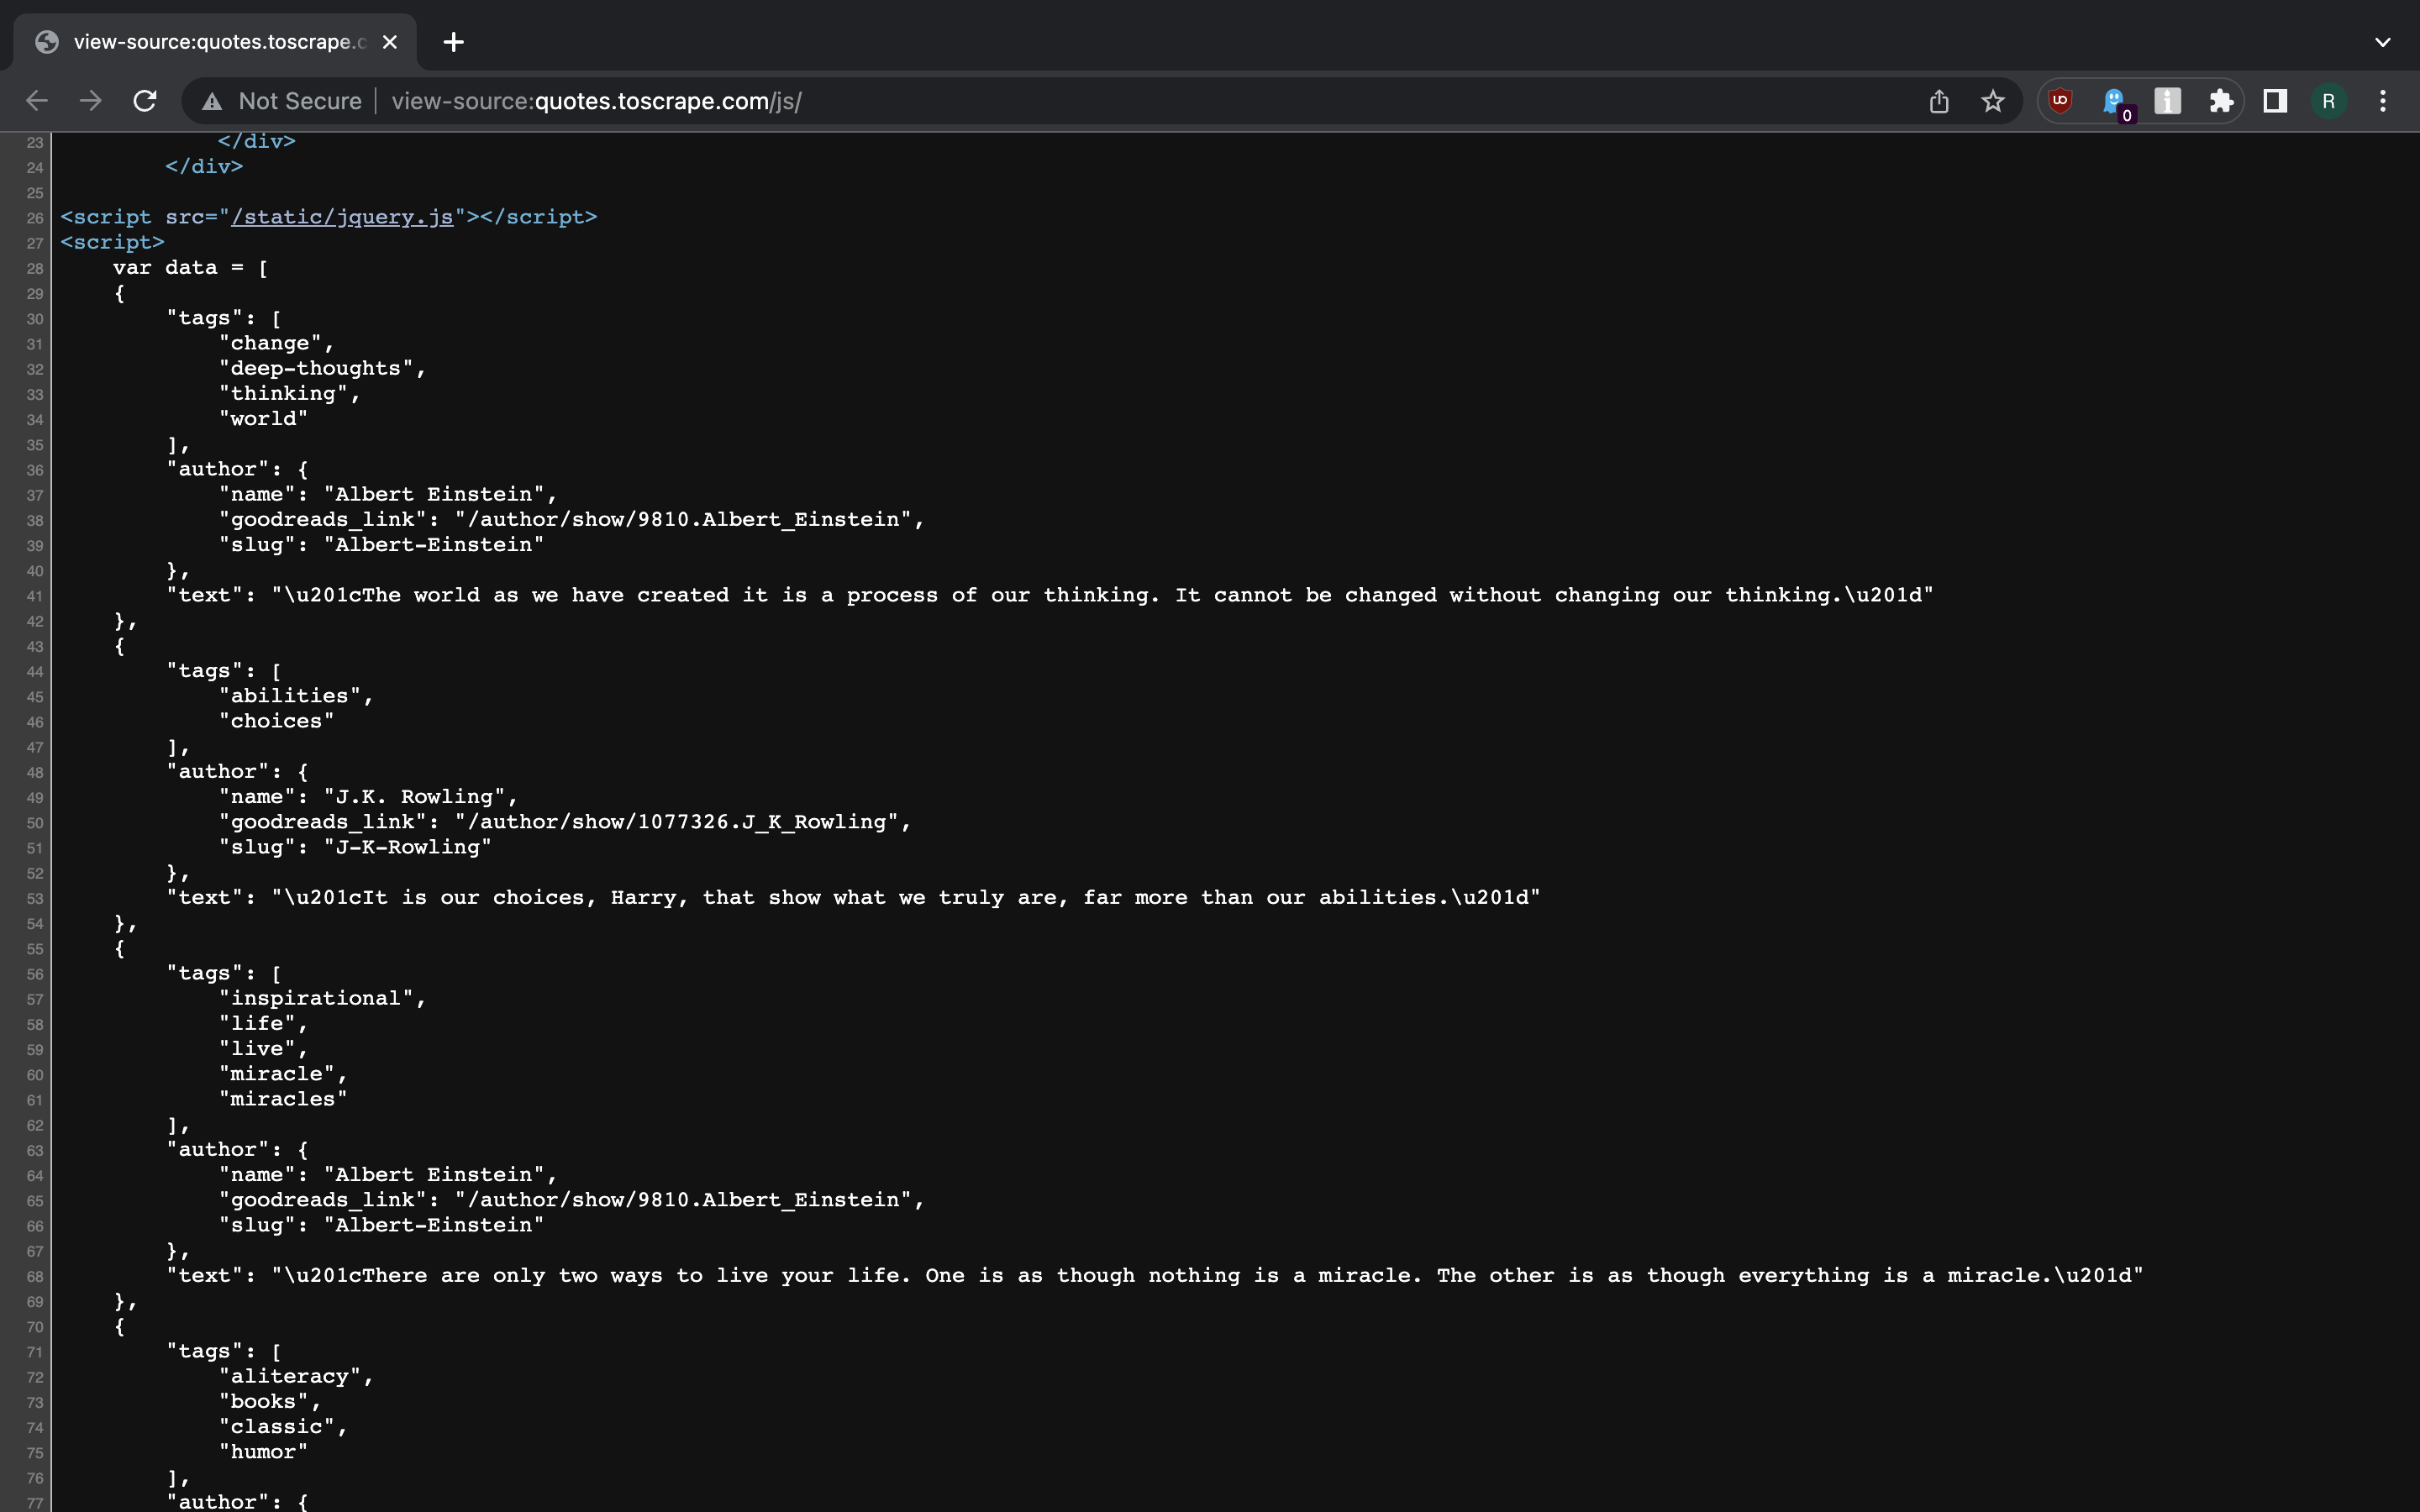Click the "books" tag text
The width and height of the screenshot is (2420, 1512).
[264, 1402]
